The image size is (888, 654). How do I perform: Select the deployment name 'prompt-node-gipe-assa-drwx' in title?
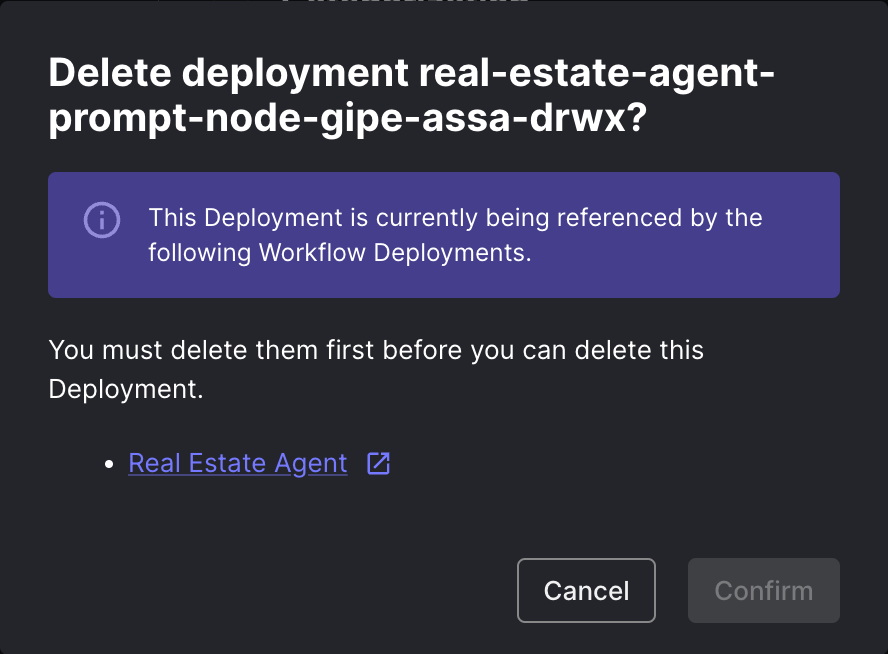click(348, 119)
